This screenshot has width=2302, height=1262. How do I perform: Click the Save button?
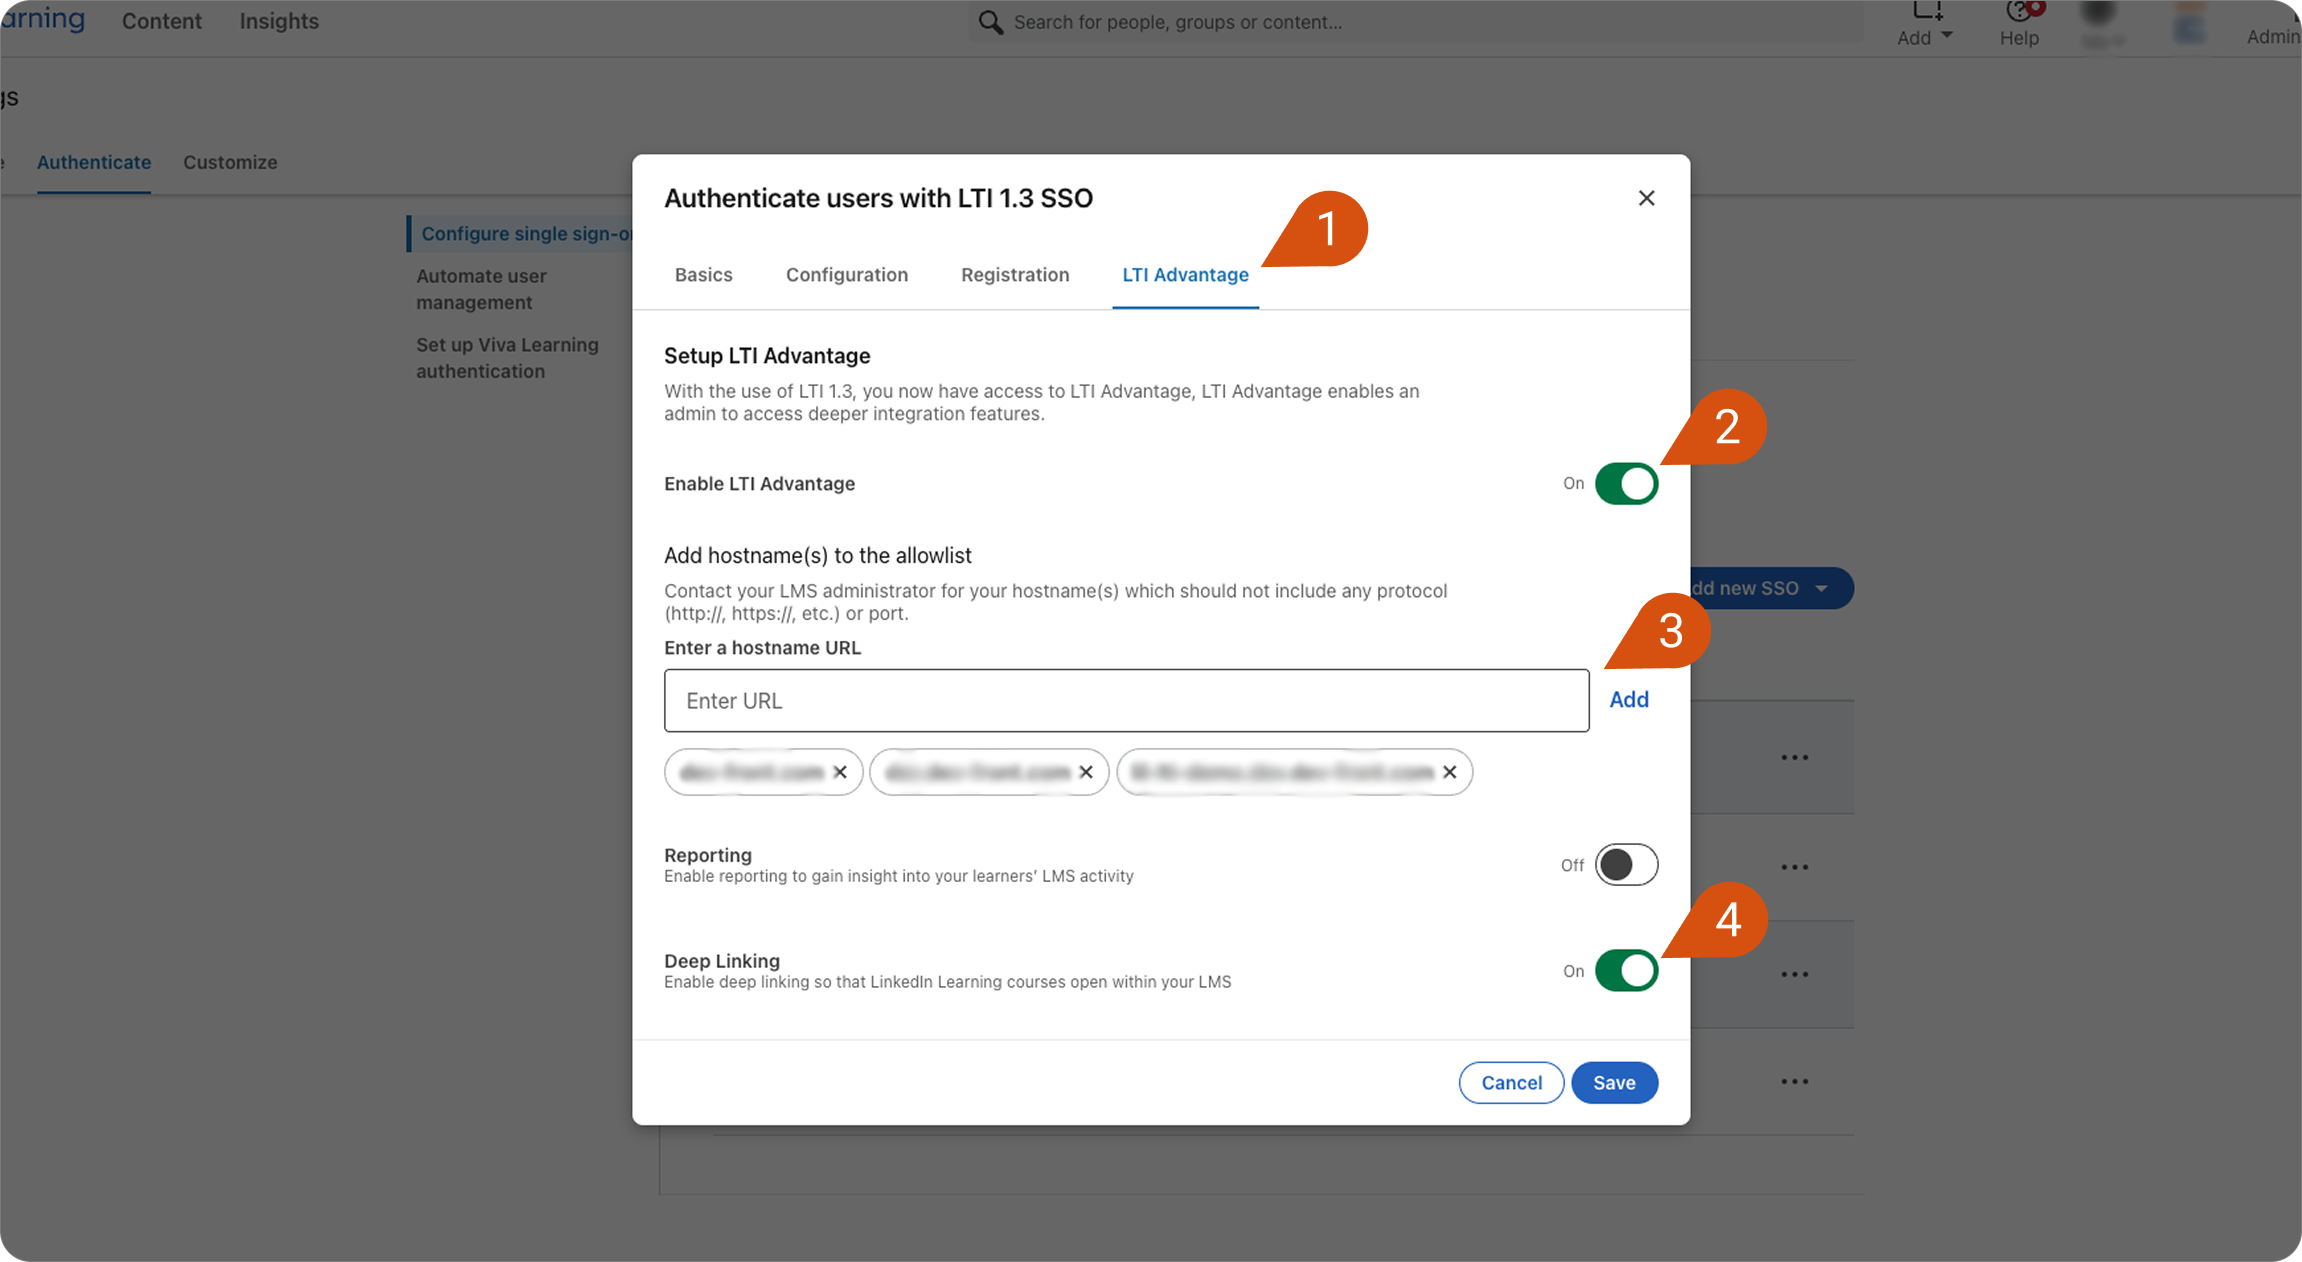1614,1083
